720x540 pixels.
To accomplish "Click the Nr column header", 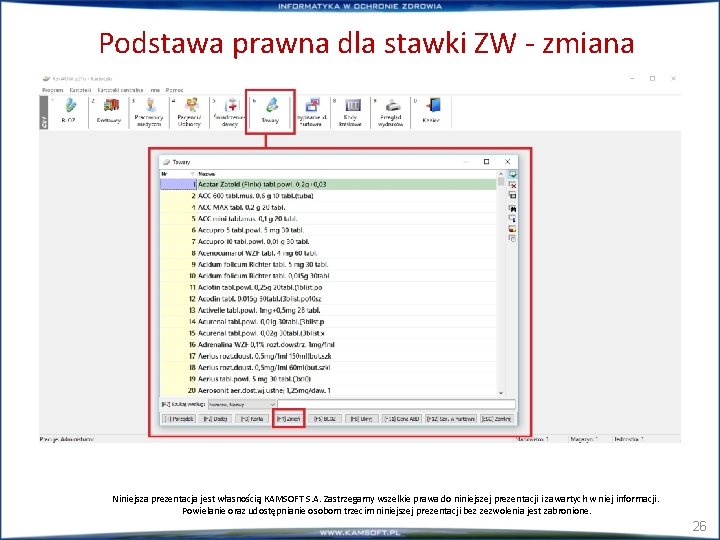I will tap(178, 174).
